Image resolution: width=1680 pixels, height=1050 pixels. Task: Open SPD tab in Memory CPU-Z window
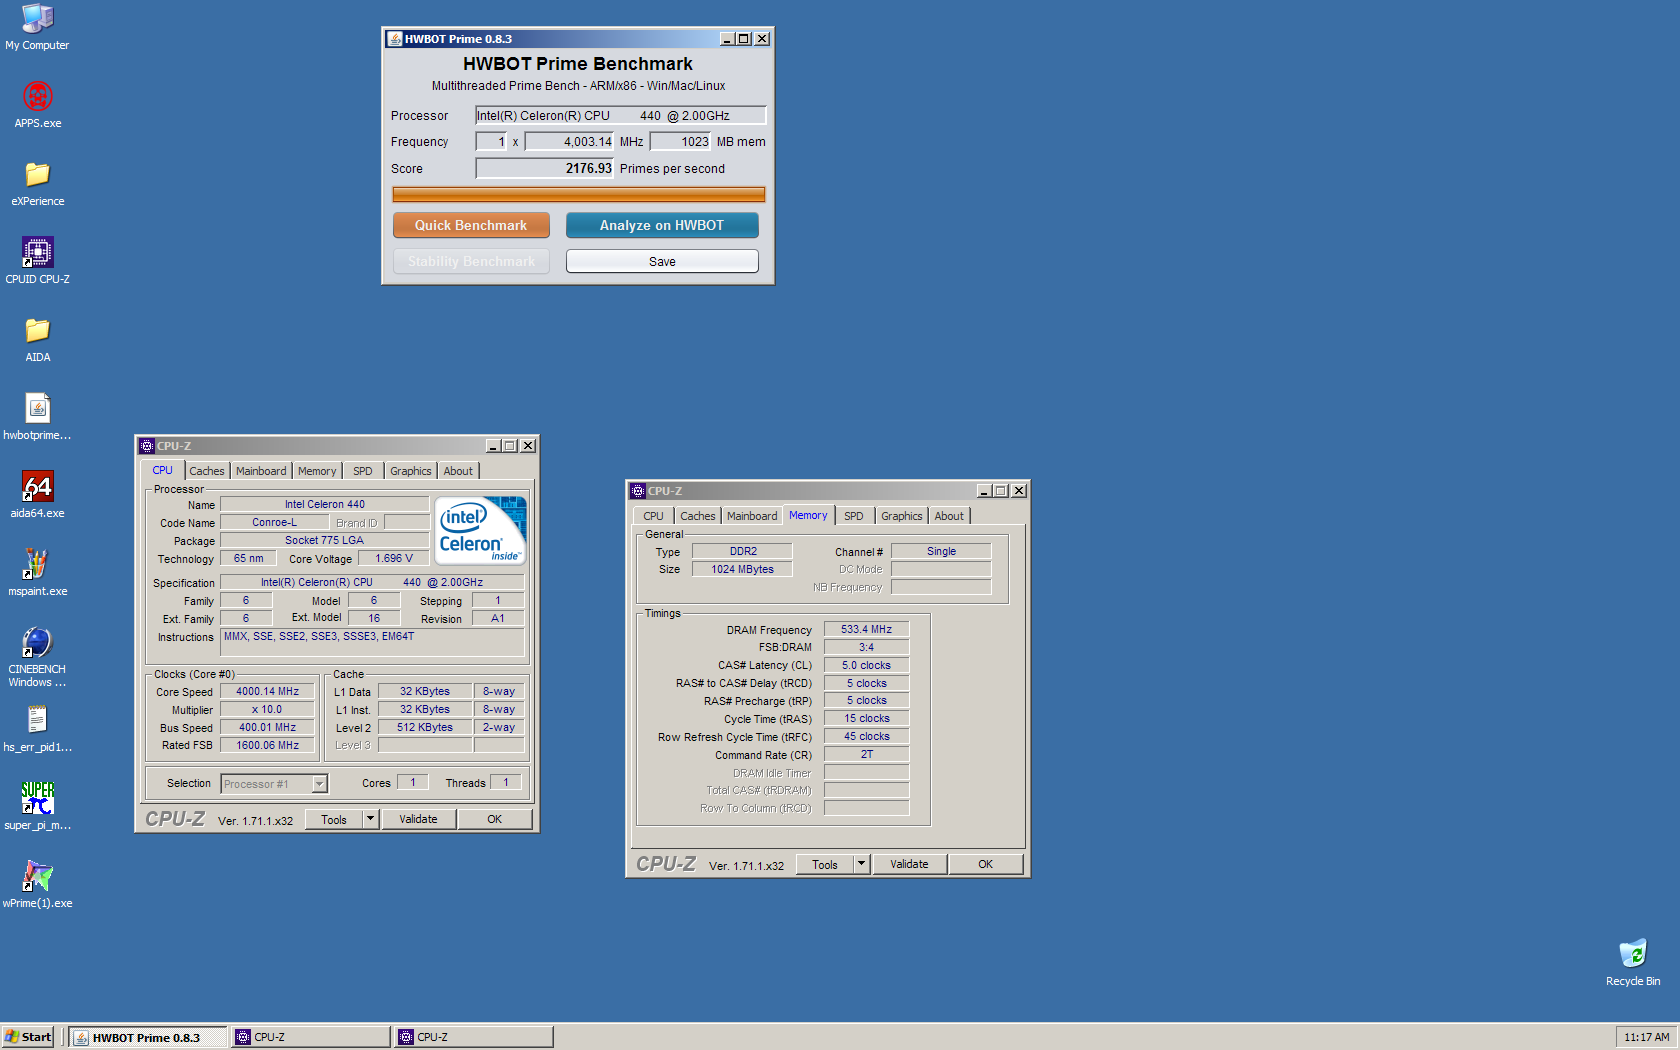854,516
